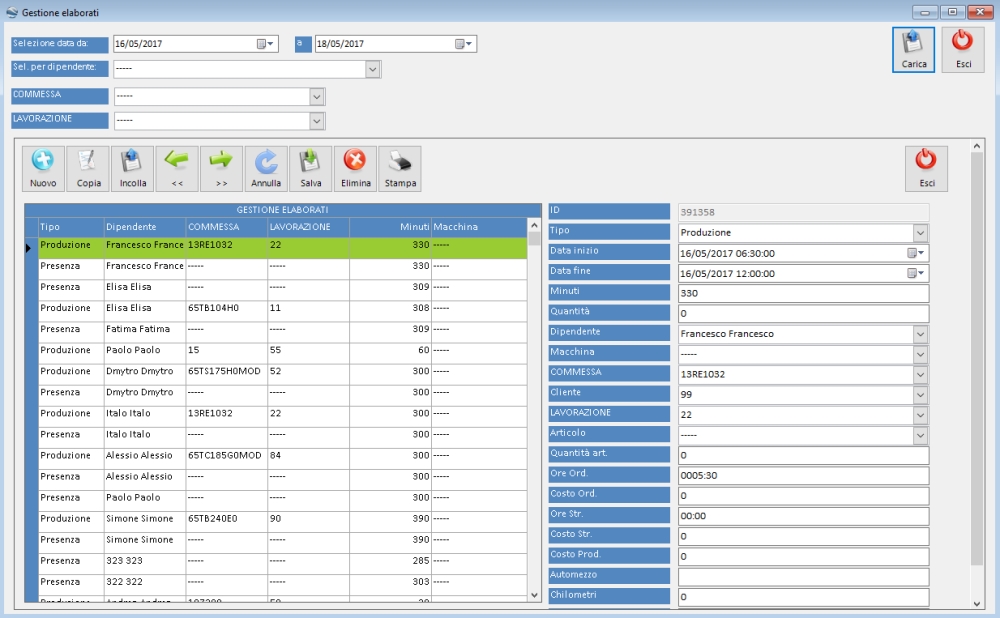Open the Tipo dropdown showing Produzione
This screenshot has height=618, width=1000.
[920, 233]
